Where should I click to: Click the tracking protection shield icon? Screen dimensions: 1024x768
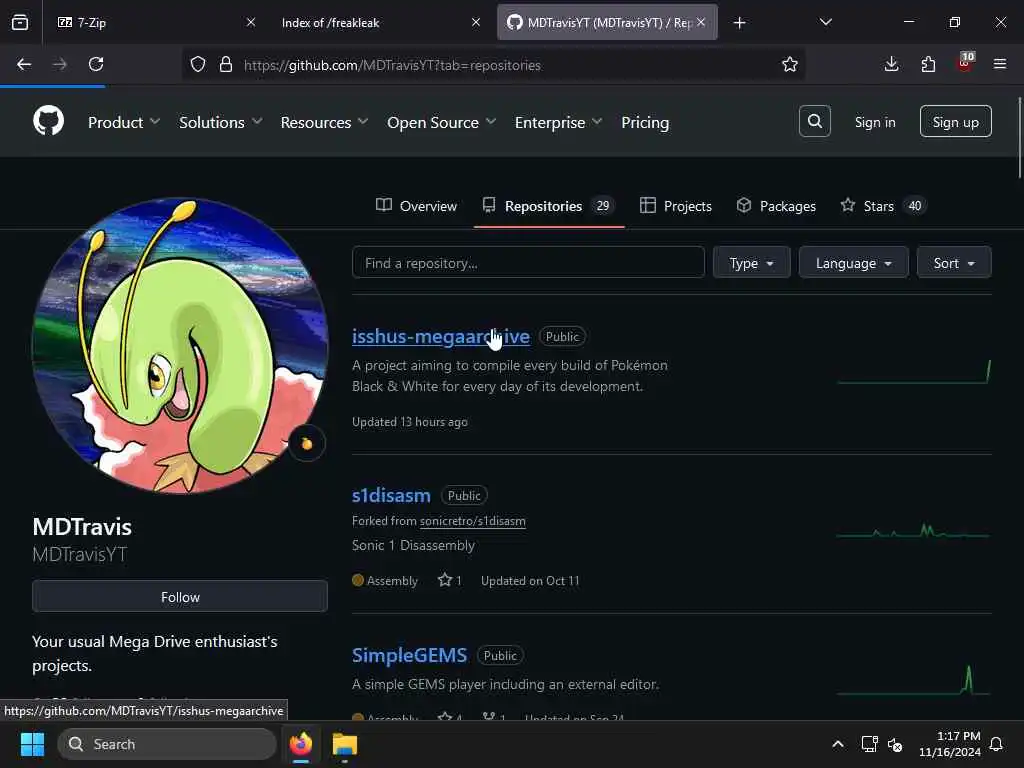(x=198, y=64)
